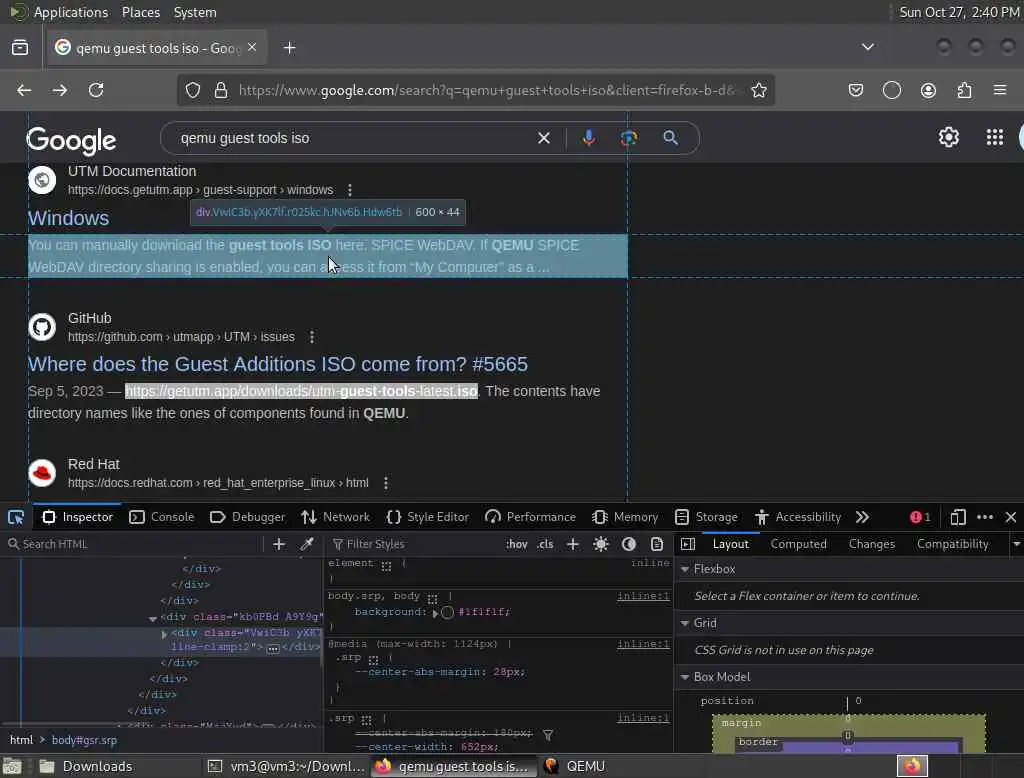Show site security padlock info

[x=221, y=90]
